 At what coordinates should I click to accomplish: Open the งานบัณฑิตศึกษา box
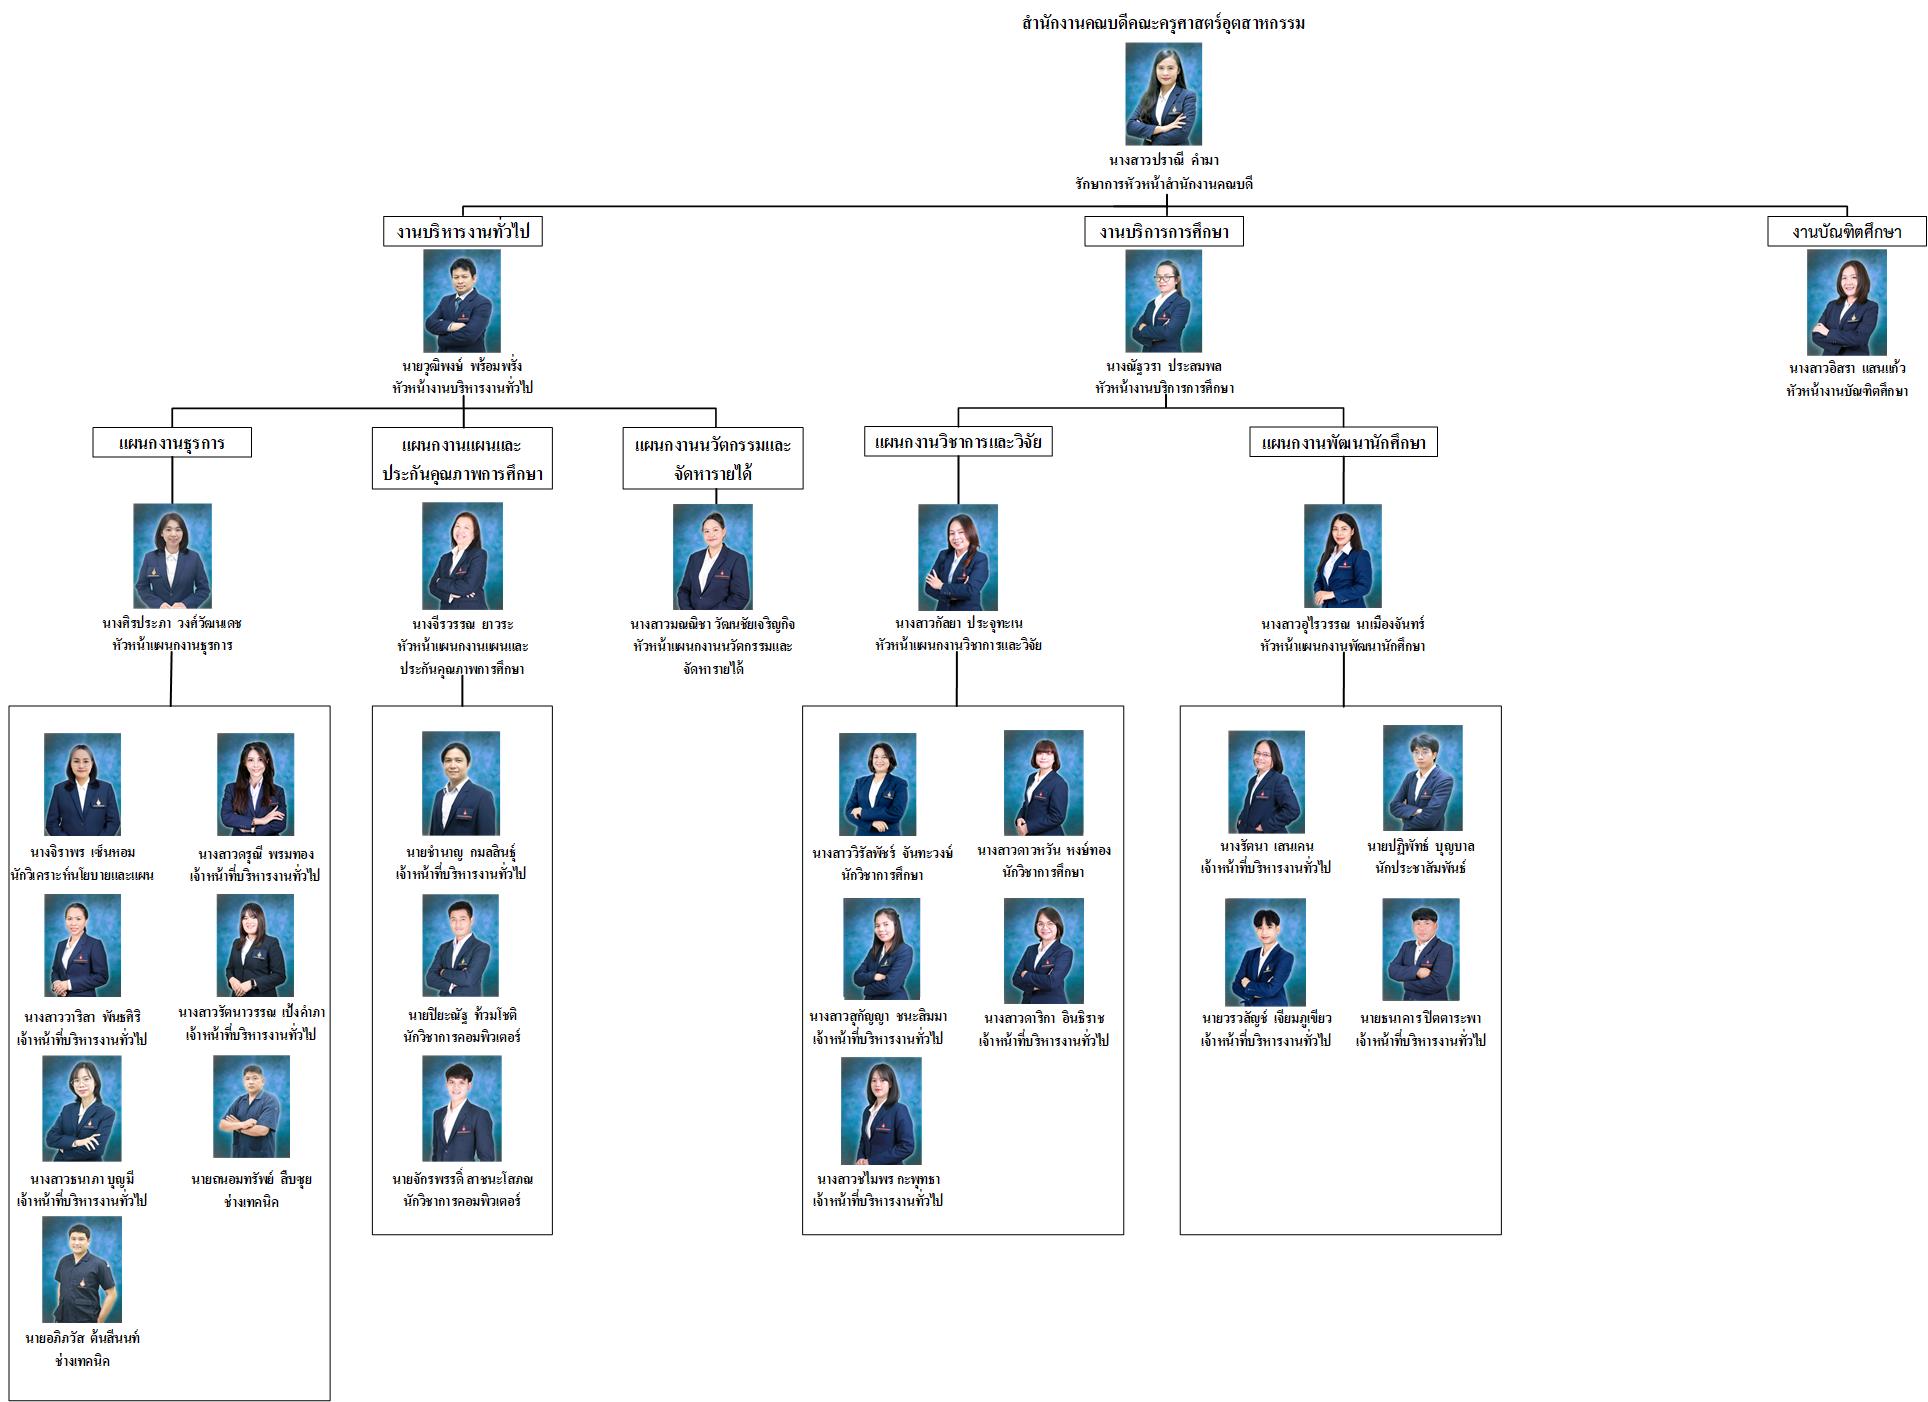[x=1846, y=232]
